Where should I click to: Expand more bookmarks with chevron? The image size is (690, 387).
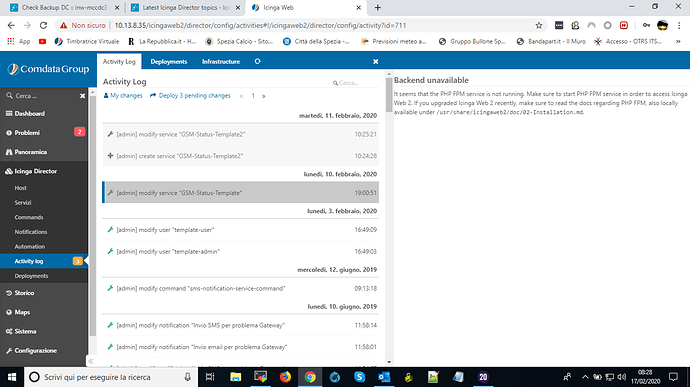click(679, 41)
